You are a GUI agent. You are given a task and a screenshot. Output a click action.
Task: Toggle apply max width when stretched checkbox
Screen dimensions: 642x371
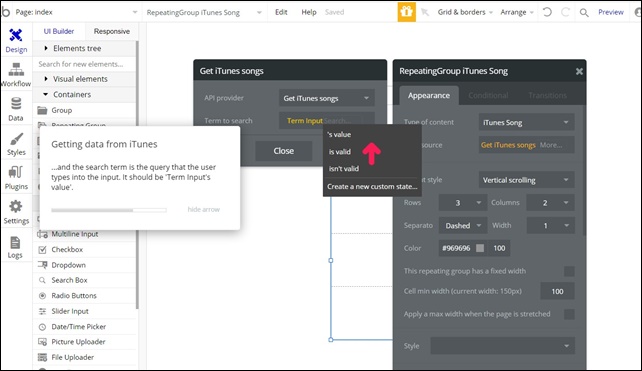pyautogui.click(x=569, y=314)
